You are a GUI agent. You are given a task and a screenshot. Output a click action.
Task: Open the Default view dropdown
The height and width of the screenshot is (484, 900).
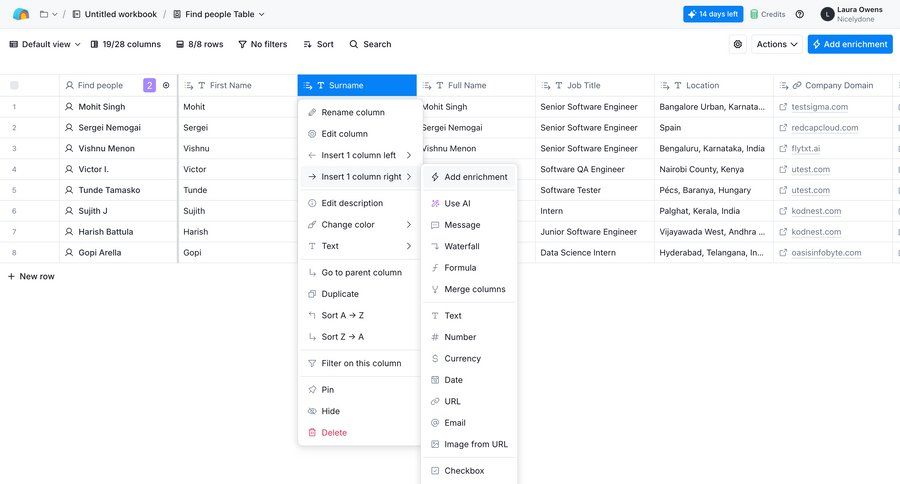point(45,44)
